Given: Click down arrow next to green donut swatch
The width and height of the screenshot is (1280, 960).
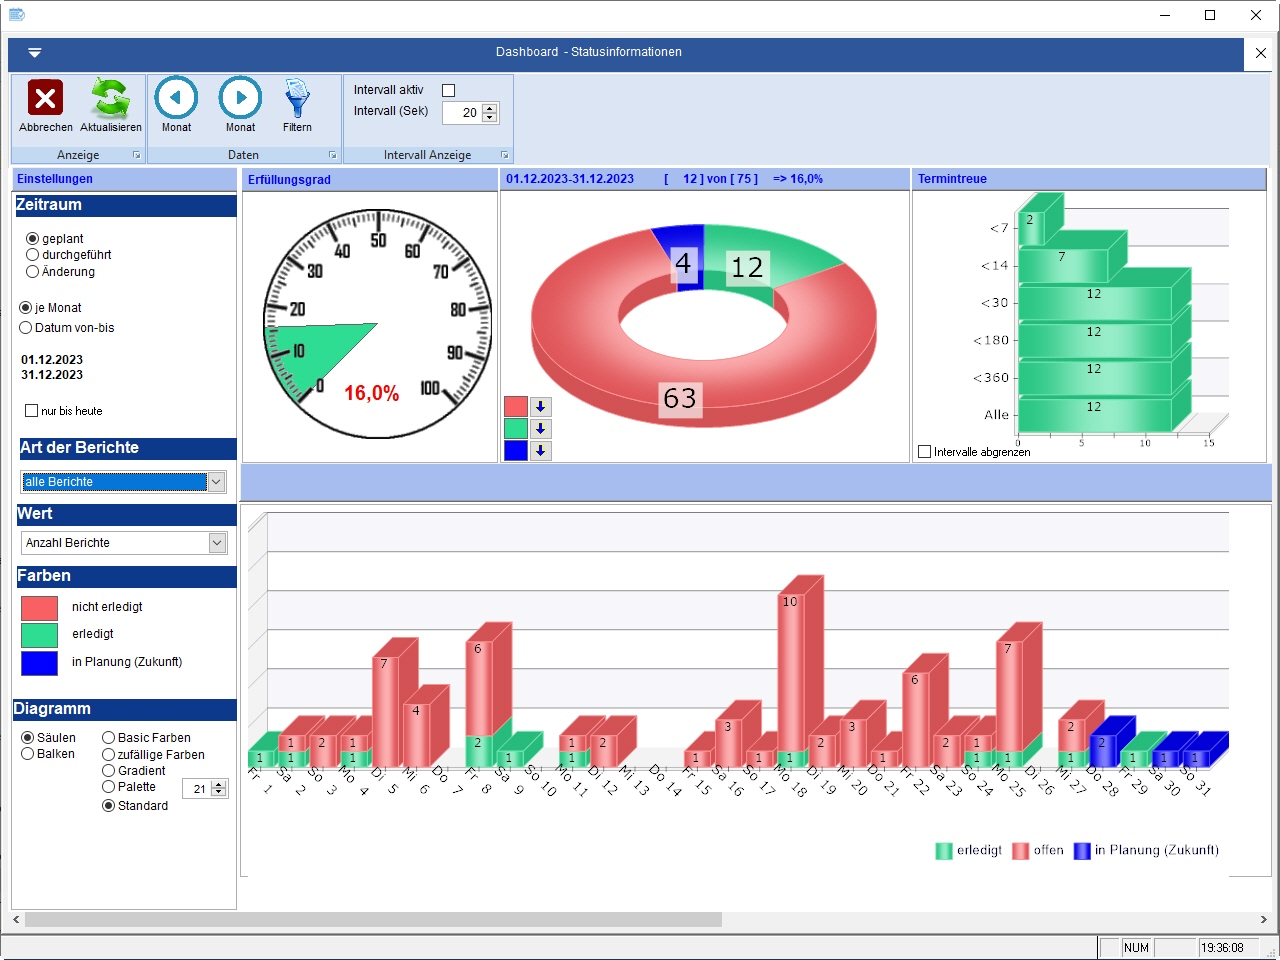Looking at the screenshot, I should [540, 429].
